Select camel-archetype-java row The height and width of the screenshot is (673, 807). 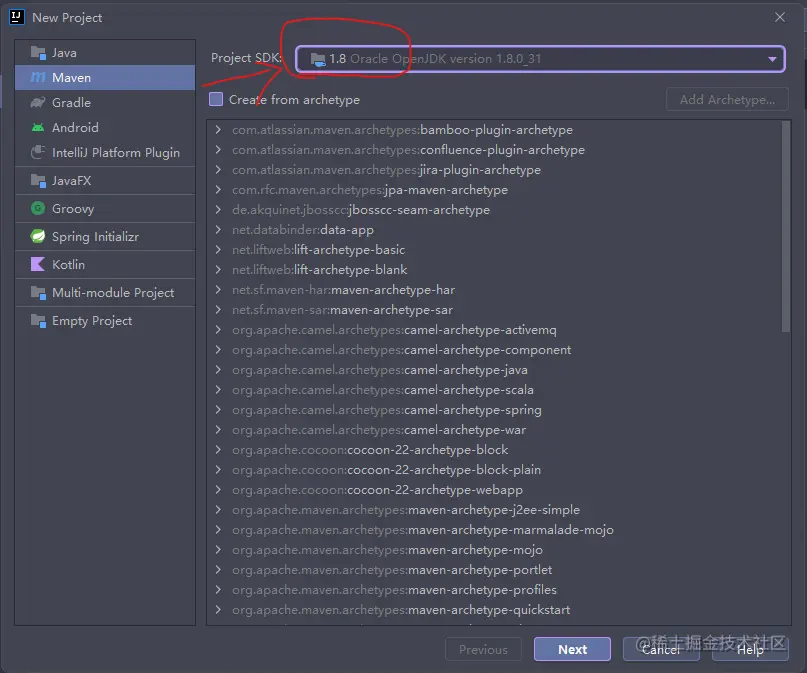point(494,370)
